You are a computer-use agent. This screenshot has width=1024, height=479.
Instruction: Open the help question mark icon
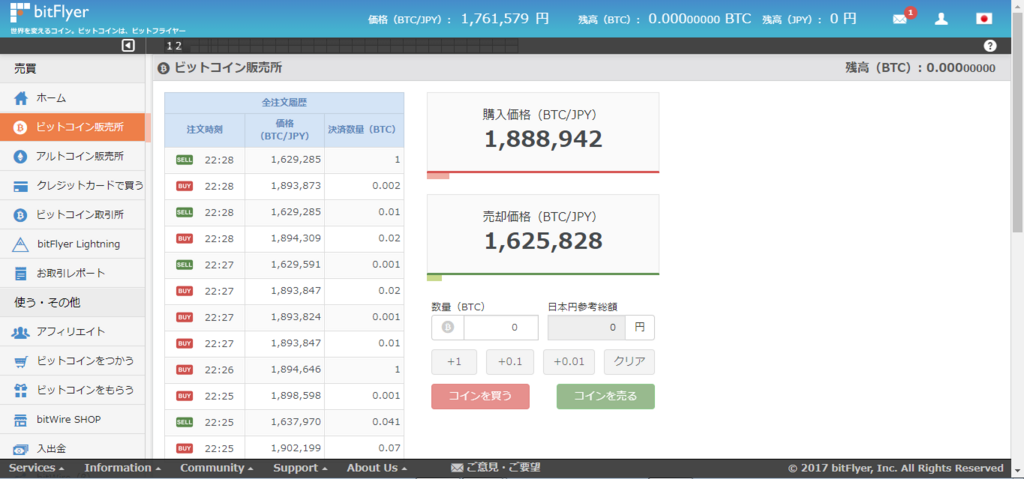click(990, 46)
